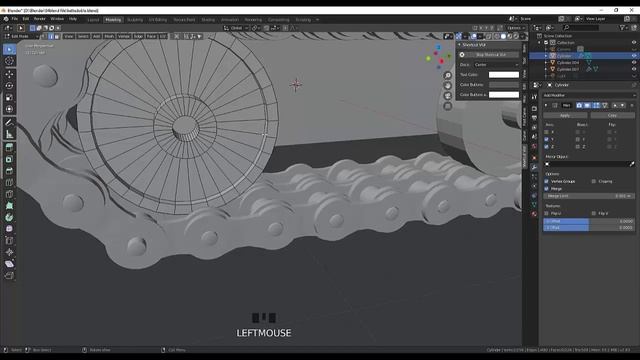Open the File menu
The image size is (640, 360).
(x=15, y=19)
